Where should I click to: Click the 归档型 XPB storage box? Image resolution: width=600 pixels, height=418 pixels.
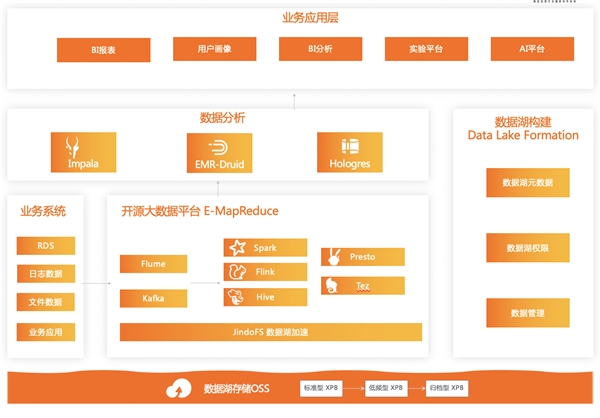point(447,388)
